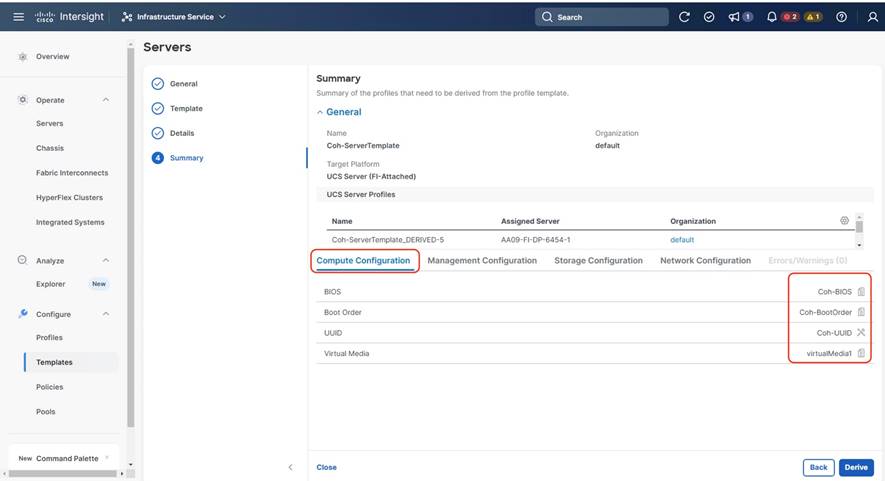Click the profiles table scrollbar
The width and height of the screenshot is (885, 481).
coord(859,227)
